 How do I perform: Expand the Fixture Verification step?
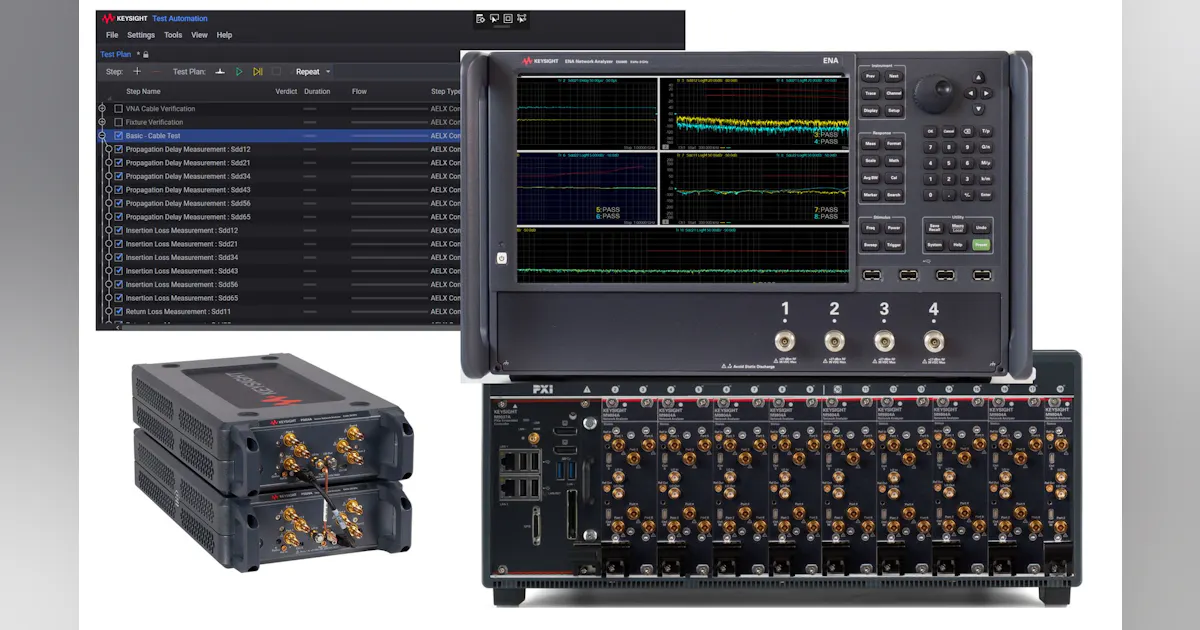tap(102, 122)
